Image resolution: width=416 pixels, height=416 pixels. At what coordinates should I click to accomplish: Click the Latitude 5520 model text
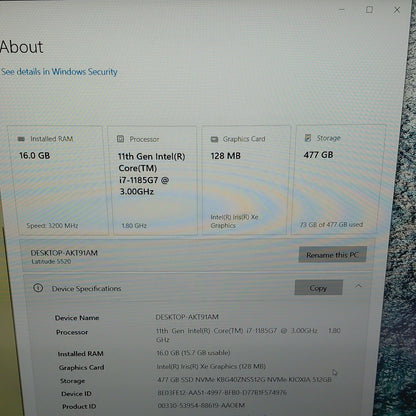51,261
